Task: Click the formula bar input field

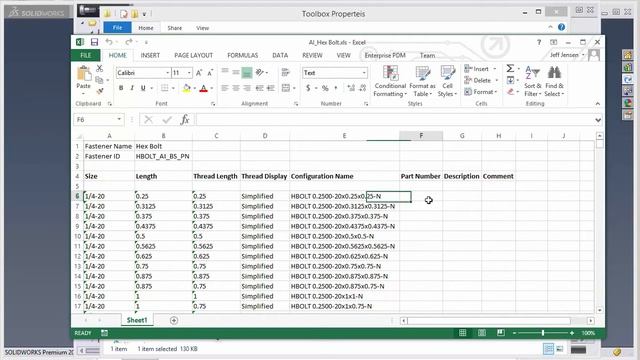Action: pos(394,120)
